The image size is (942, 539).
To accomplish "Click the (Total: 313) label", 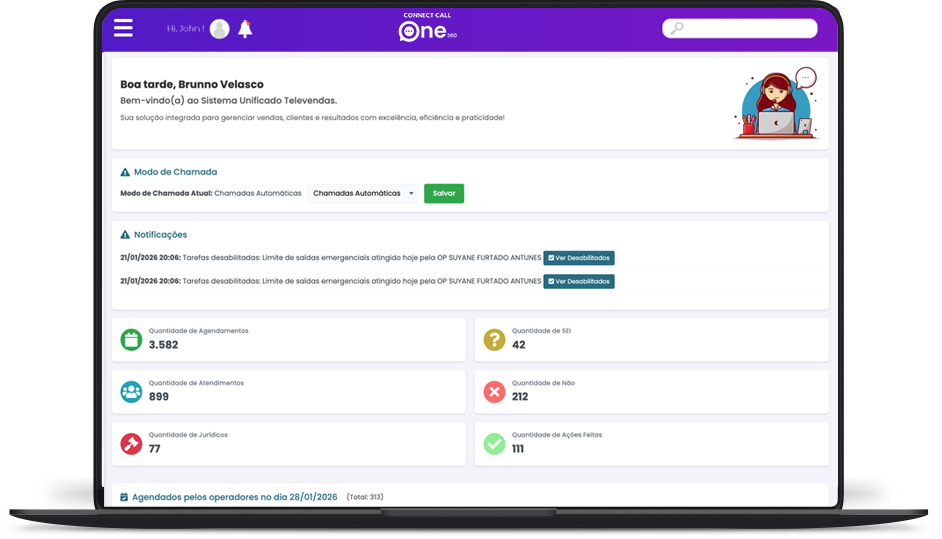I will (365, 497).
